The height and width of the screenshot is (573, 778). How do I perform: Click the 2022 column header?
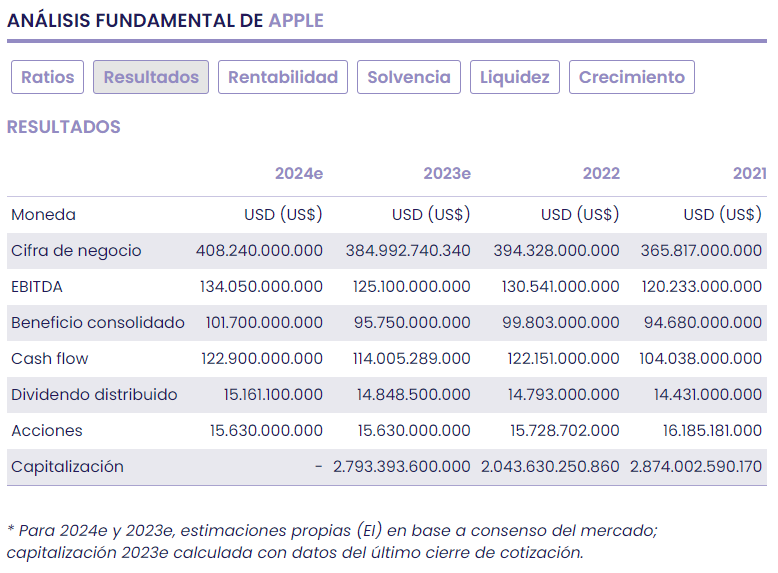(601, 173)
